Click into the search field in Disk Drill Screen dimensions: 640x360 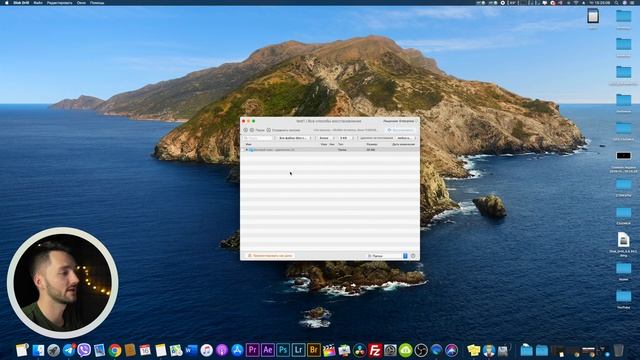(x=258, y=138)
